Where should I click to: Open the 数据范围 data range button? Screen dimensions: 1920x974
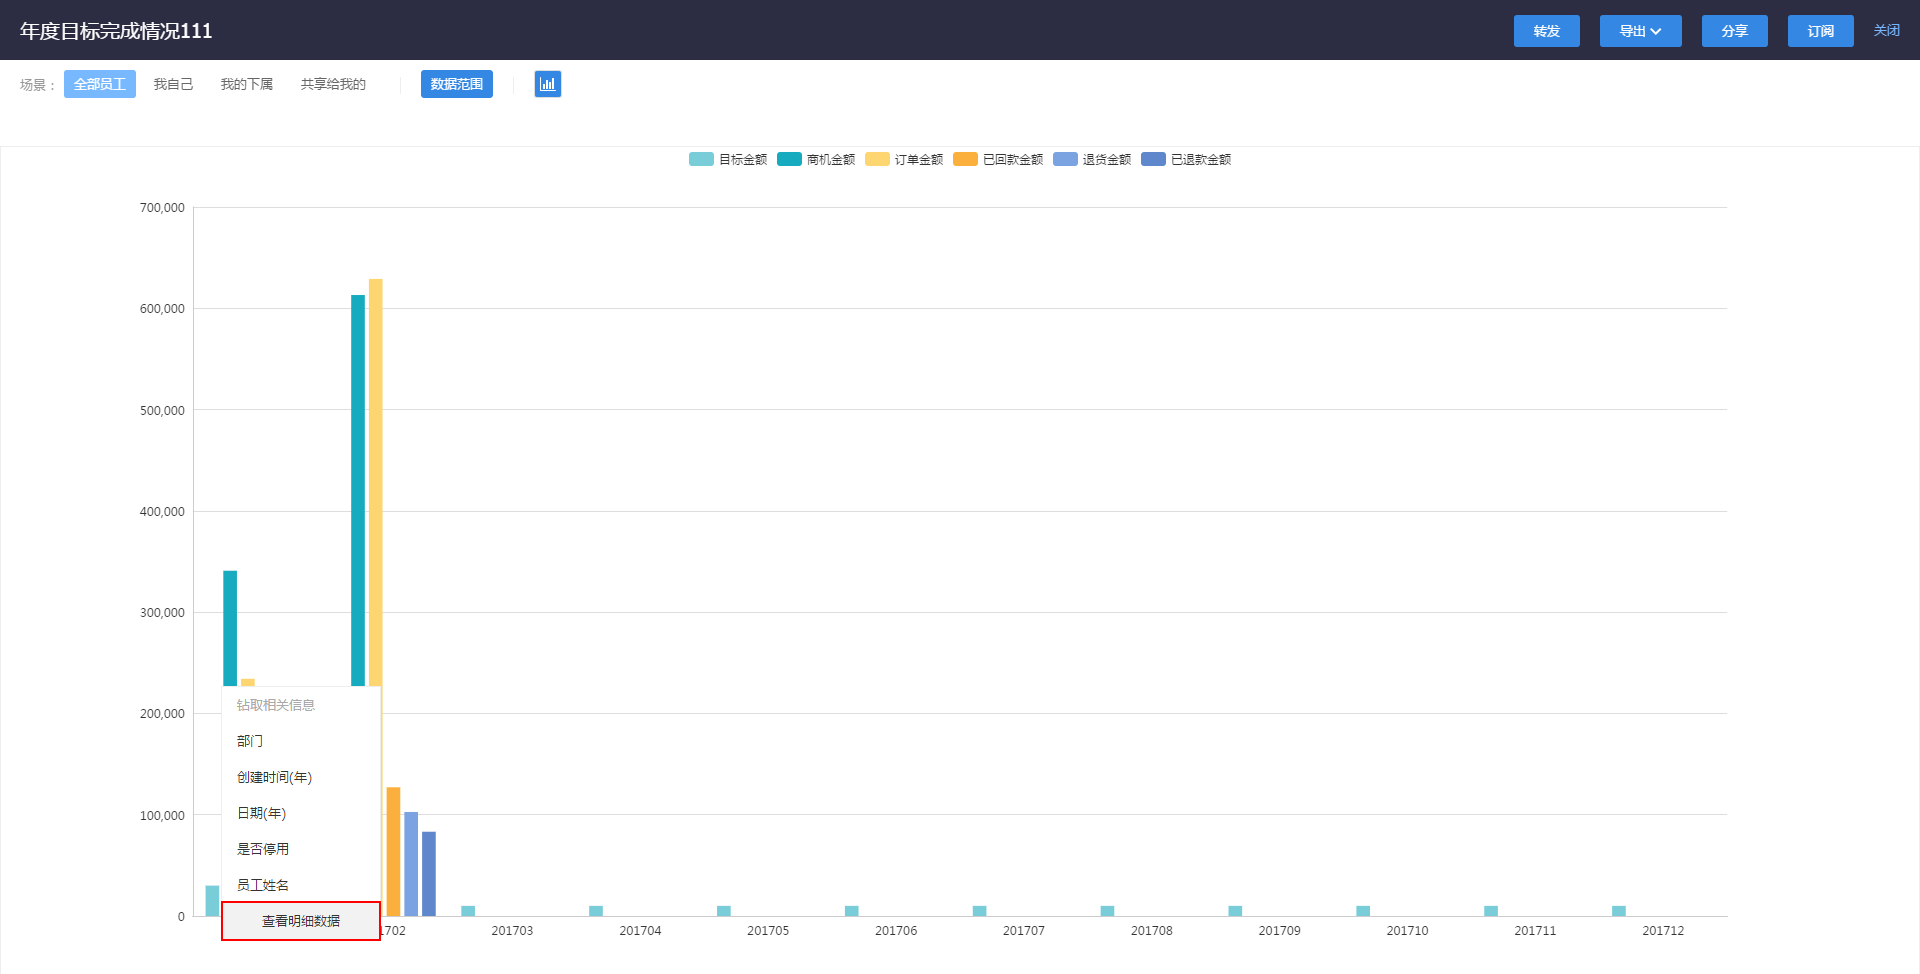pyautogui.click(x=456, y=84)
